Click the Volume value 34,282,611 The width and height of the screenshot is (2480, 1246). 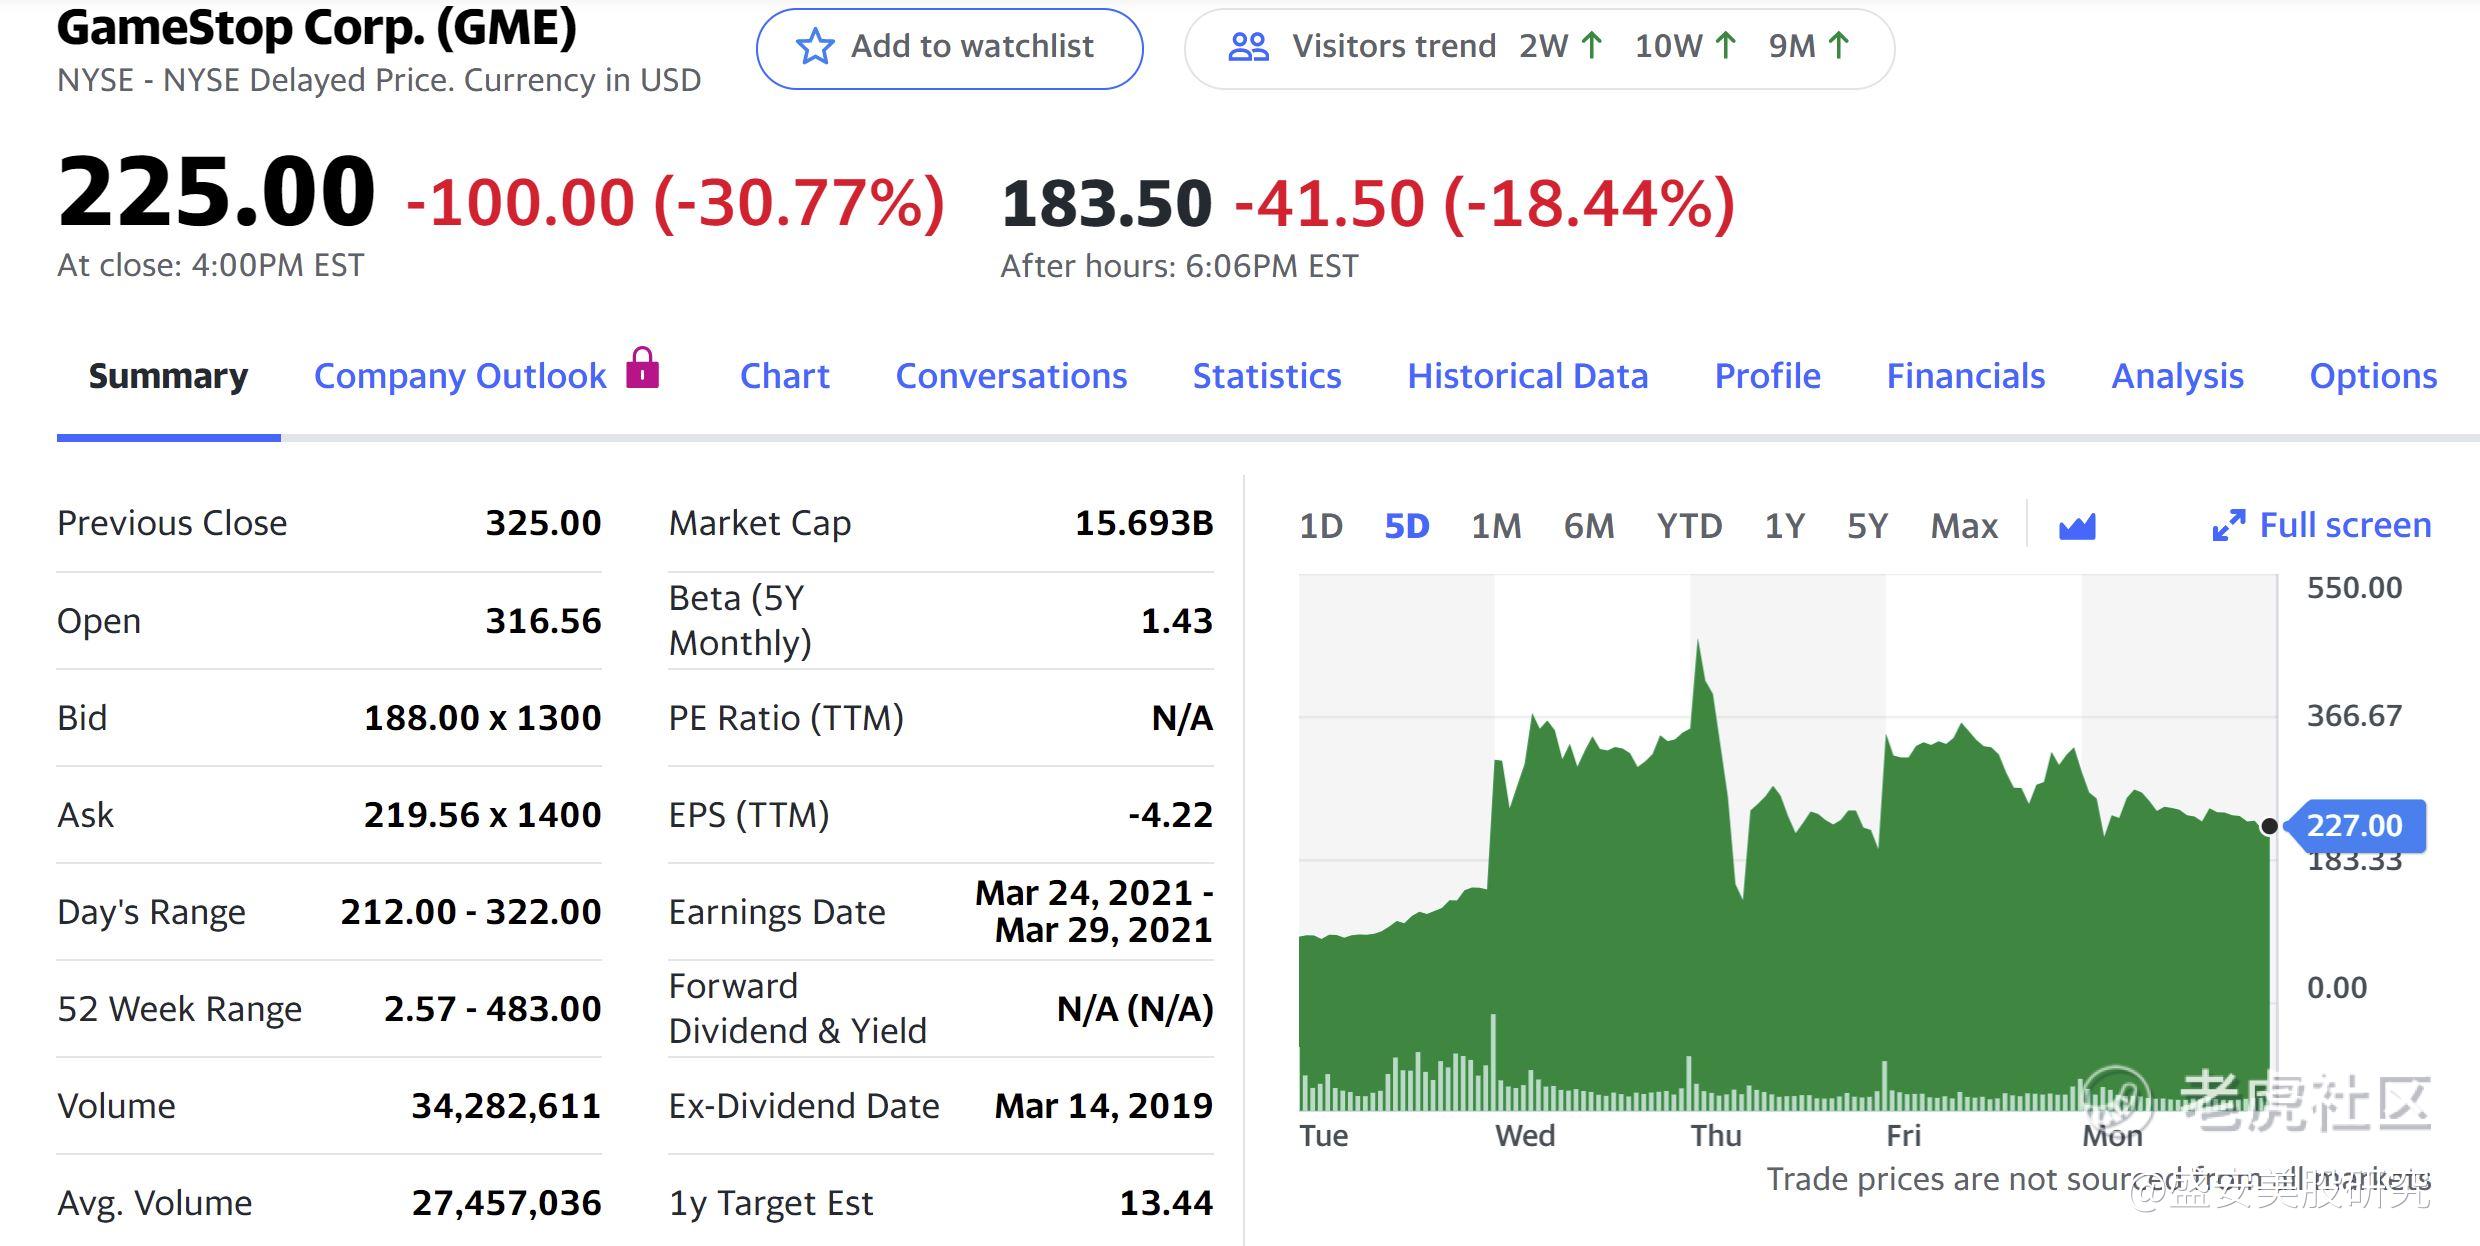(x=506, y=1106)
